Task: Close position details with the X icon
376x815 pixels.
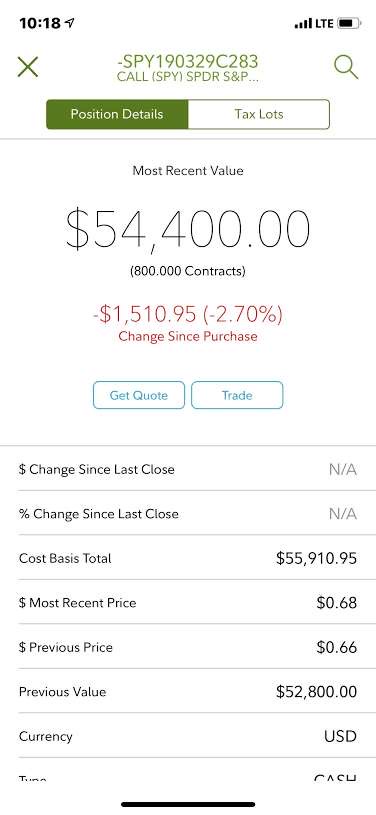Action: pyautogui.click(x=28, y=67)
